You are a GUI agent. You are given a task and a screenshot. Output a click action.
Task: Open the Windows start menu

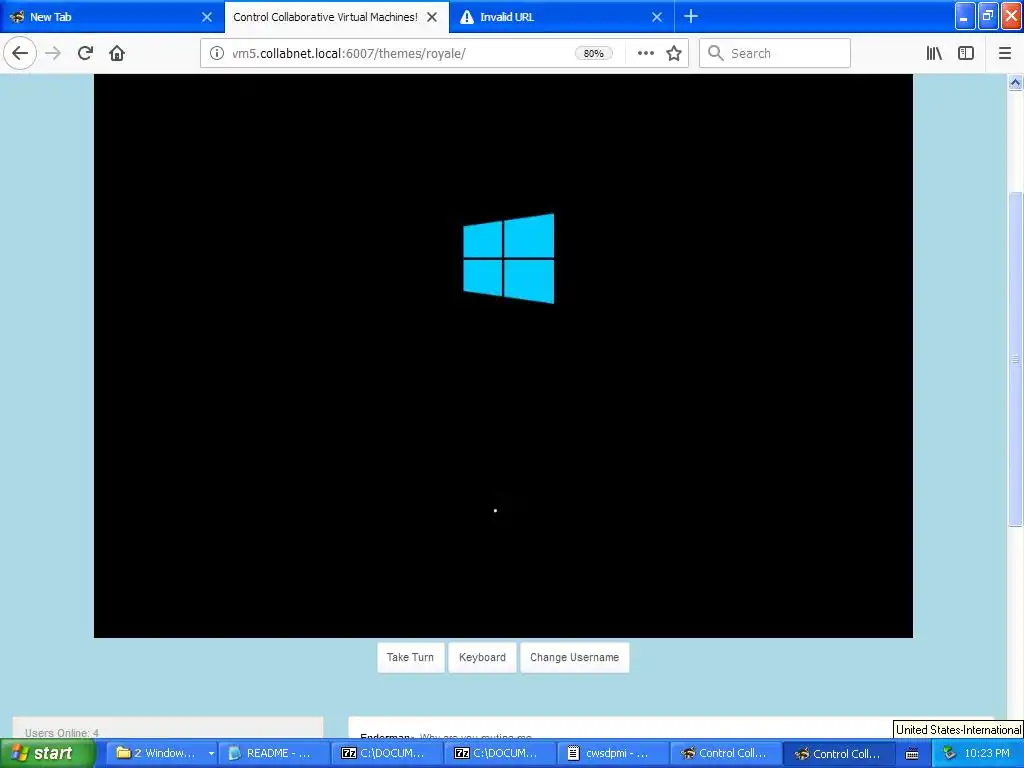coord(46,753)
